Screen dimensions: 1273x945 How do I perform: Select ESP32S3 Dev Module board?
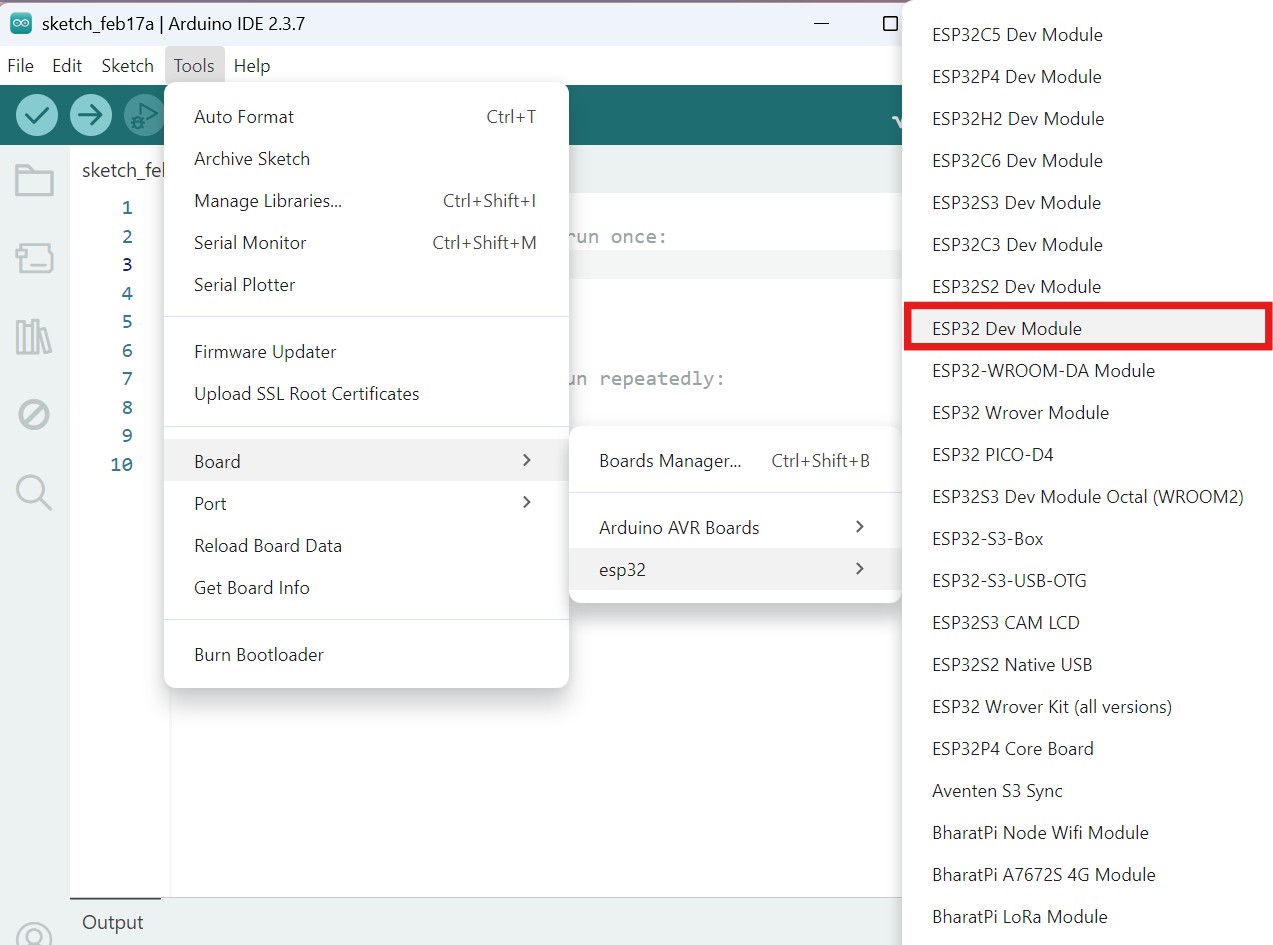tap(1087, 203)
